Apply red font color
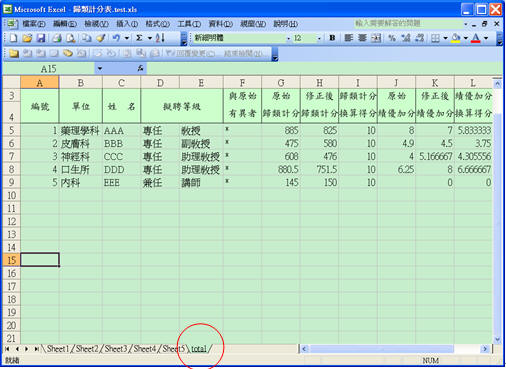Screen dimensions: 506x369 tap(476, 38)
